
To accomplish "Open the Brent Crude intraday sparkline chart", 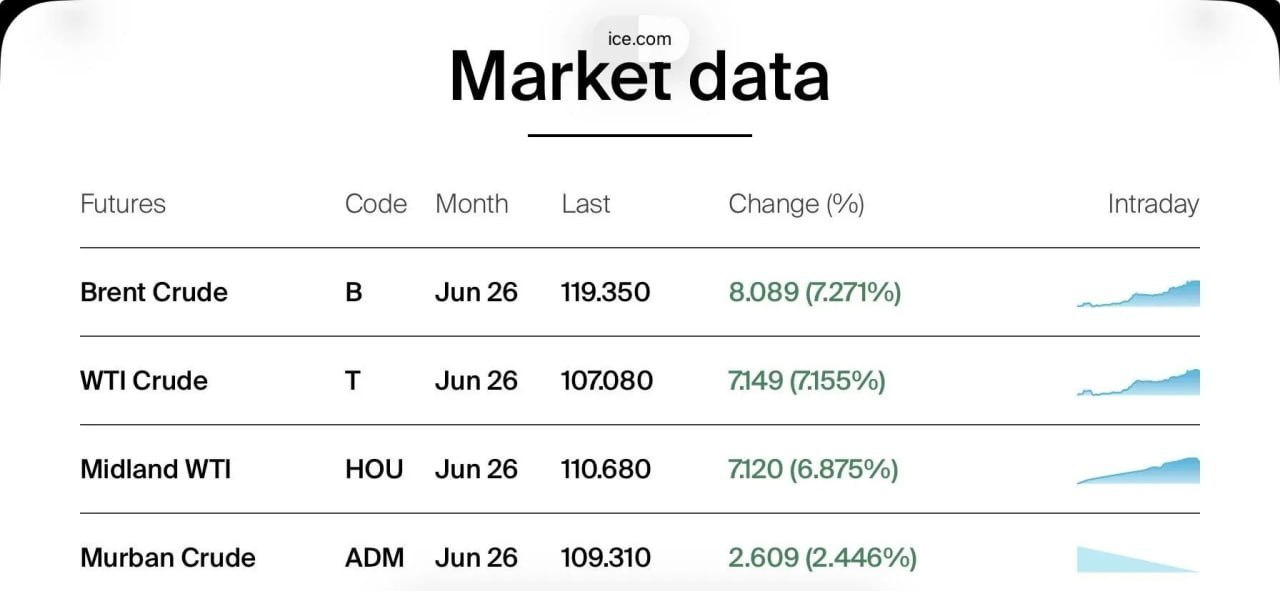I will coord(1138,294).
